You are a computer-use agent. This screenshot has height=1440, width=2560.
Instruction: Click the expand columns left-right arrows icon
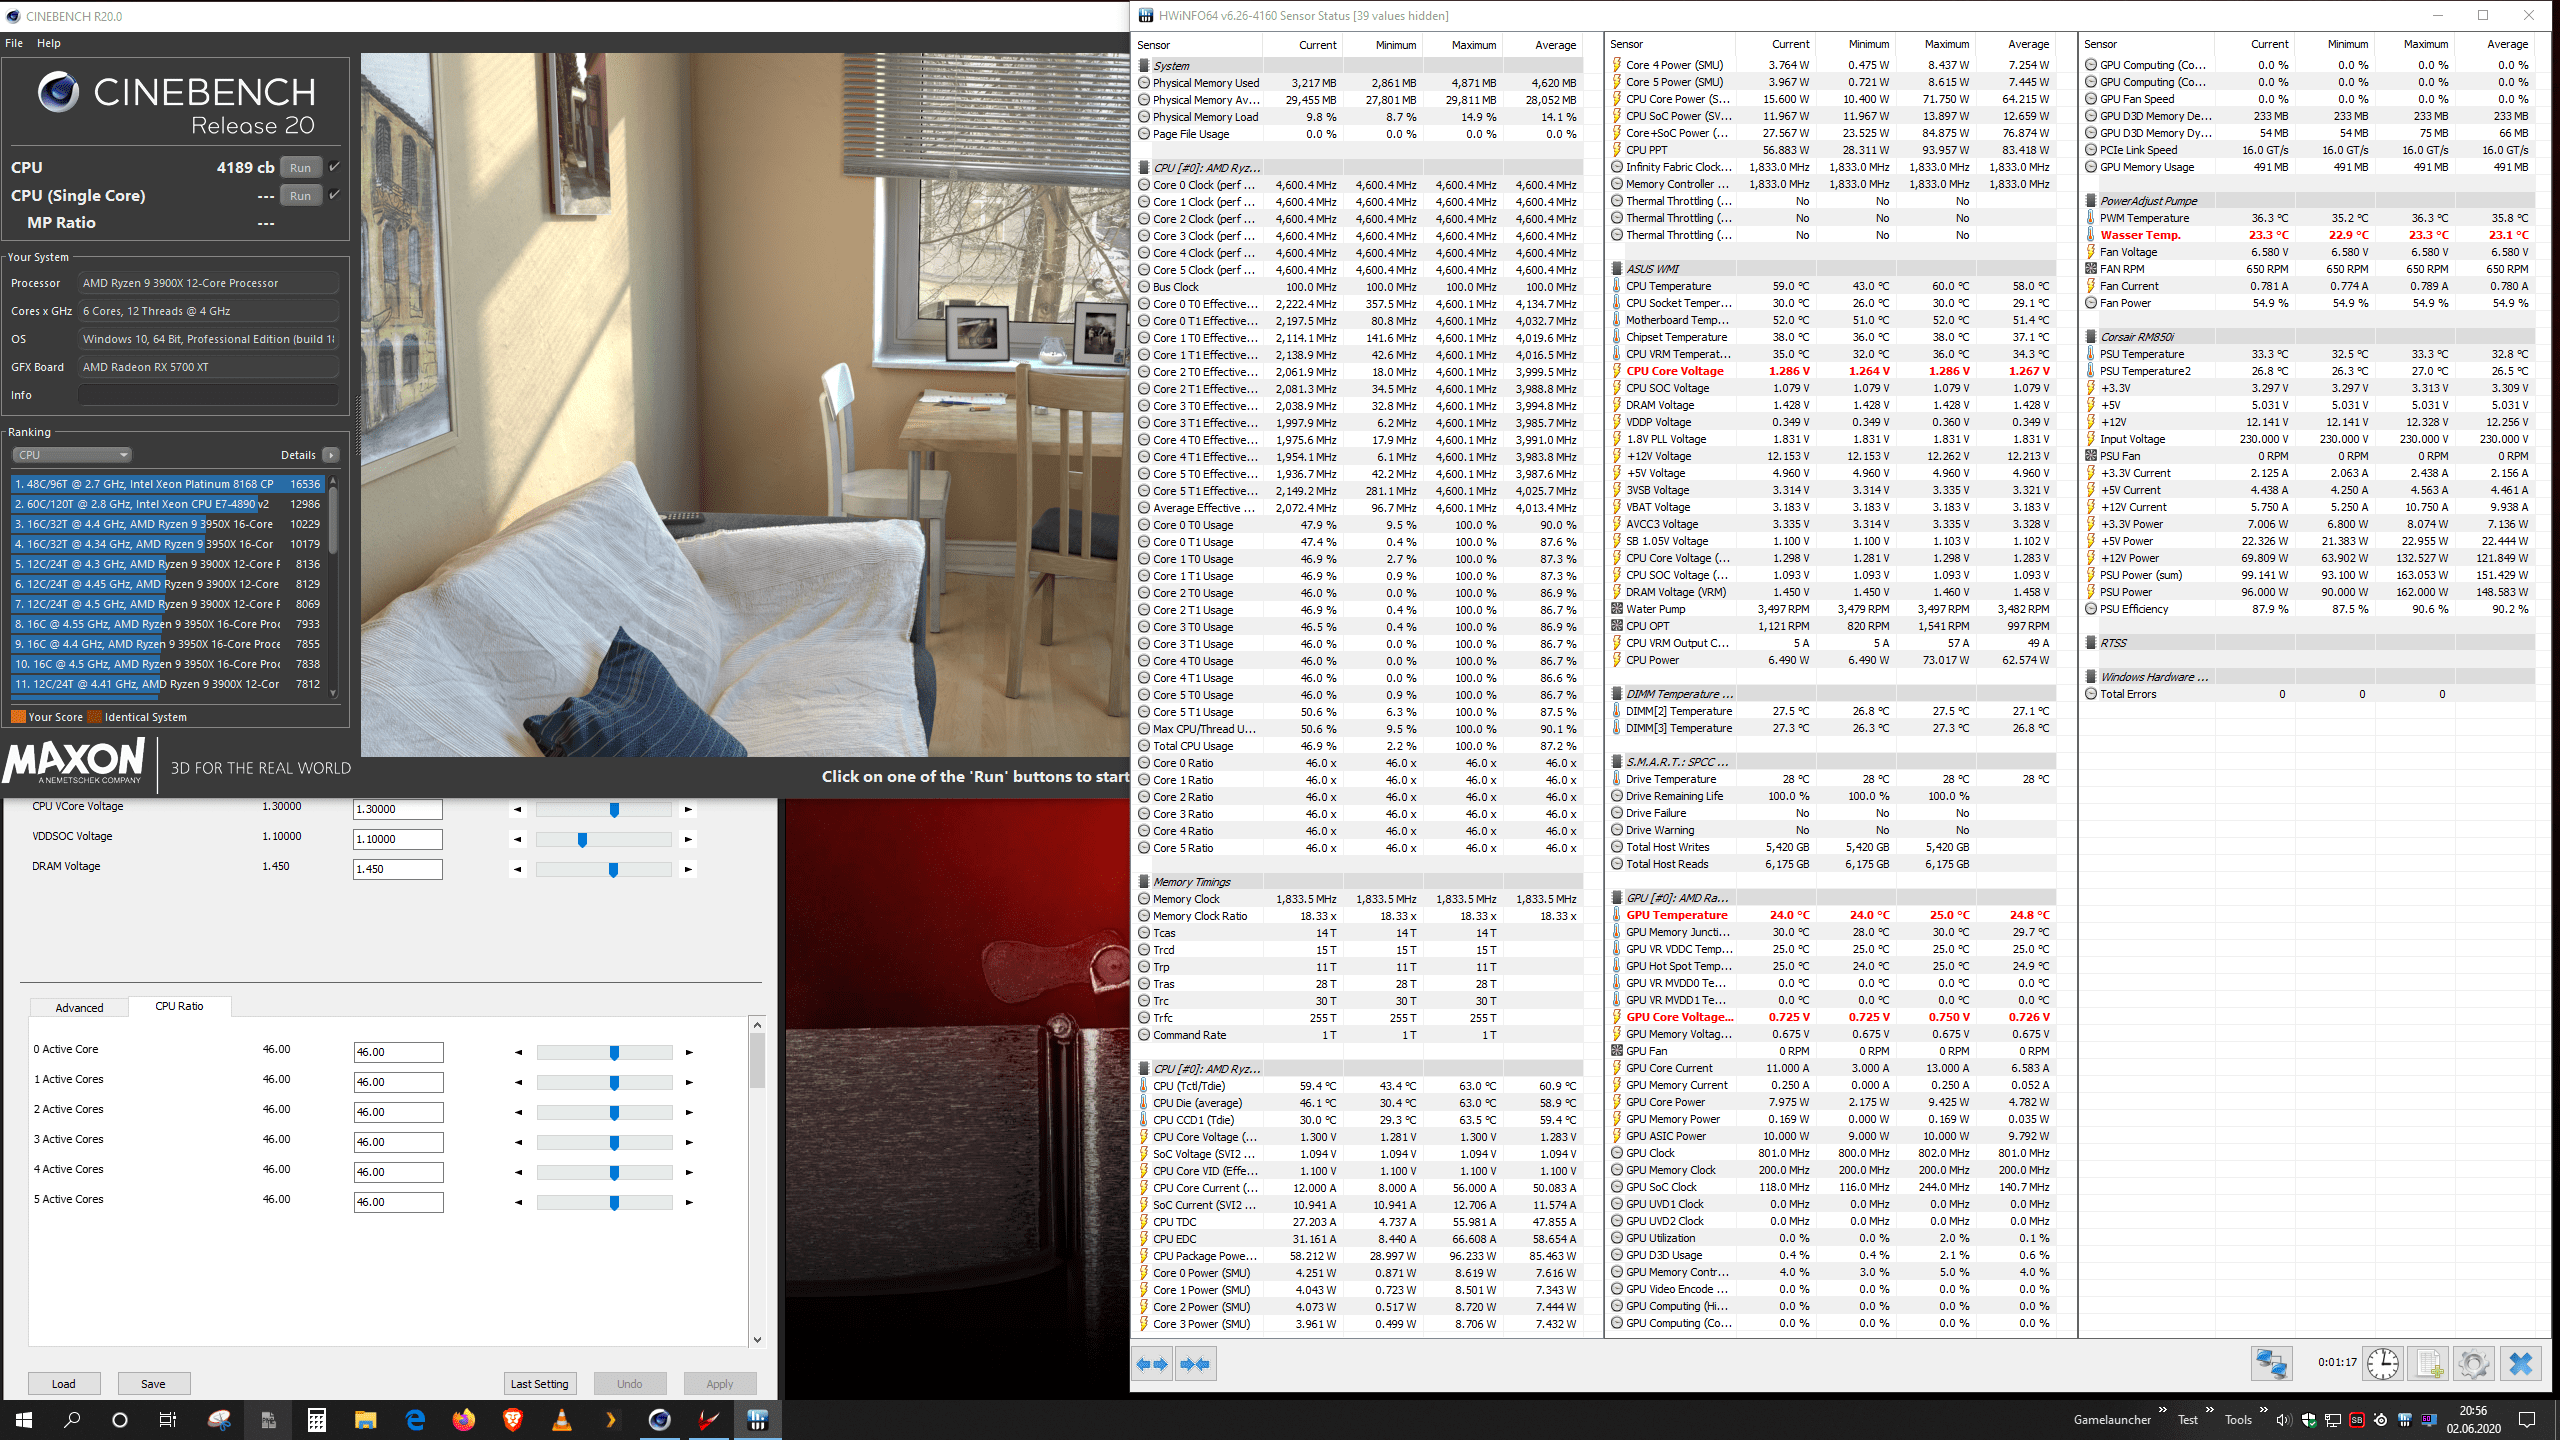coord(1152,1364)
